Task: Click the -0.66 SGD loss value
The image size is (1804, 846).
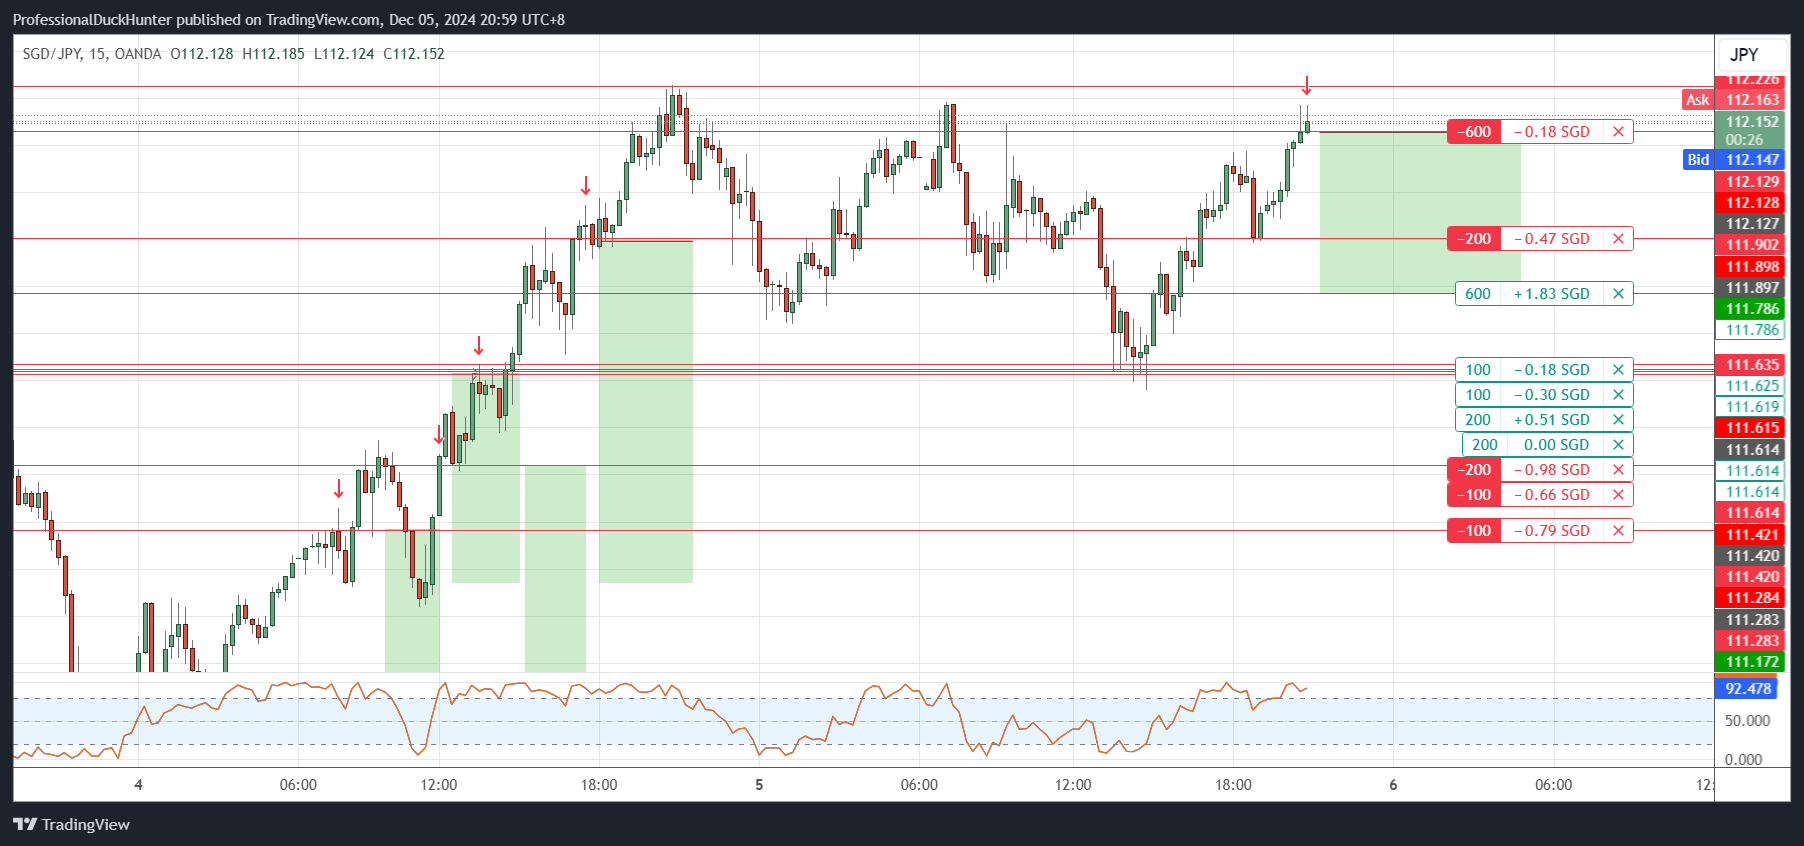Action: coord(1552,495)
